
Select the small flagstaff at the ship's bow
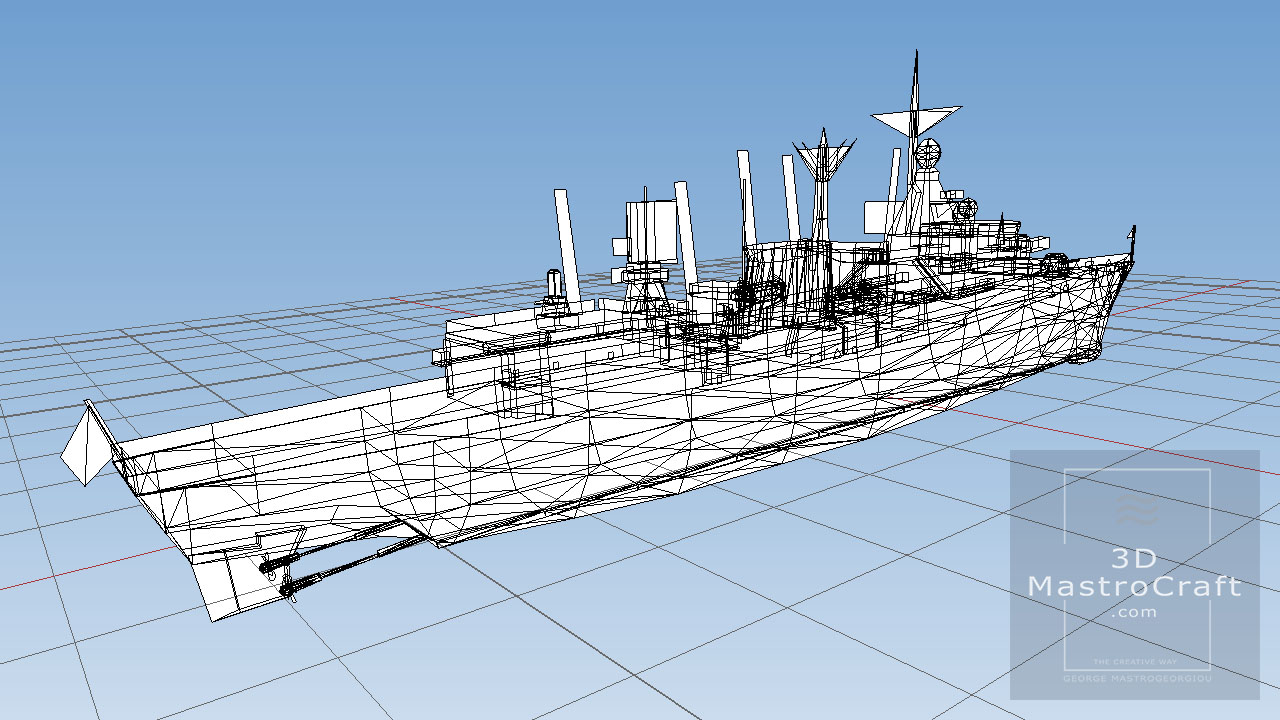tap(1132, 238)
